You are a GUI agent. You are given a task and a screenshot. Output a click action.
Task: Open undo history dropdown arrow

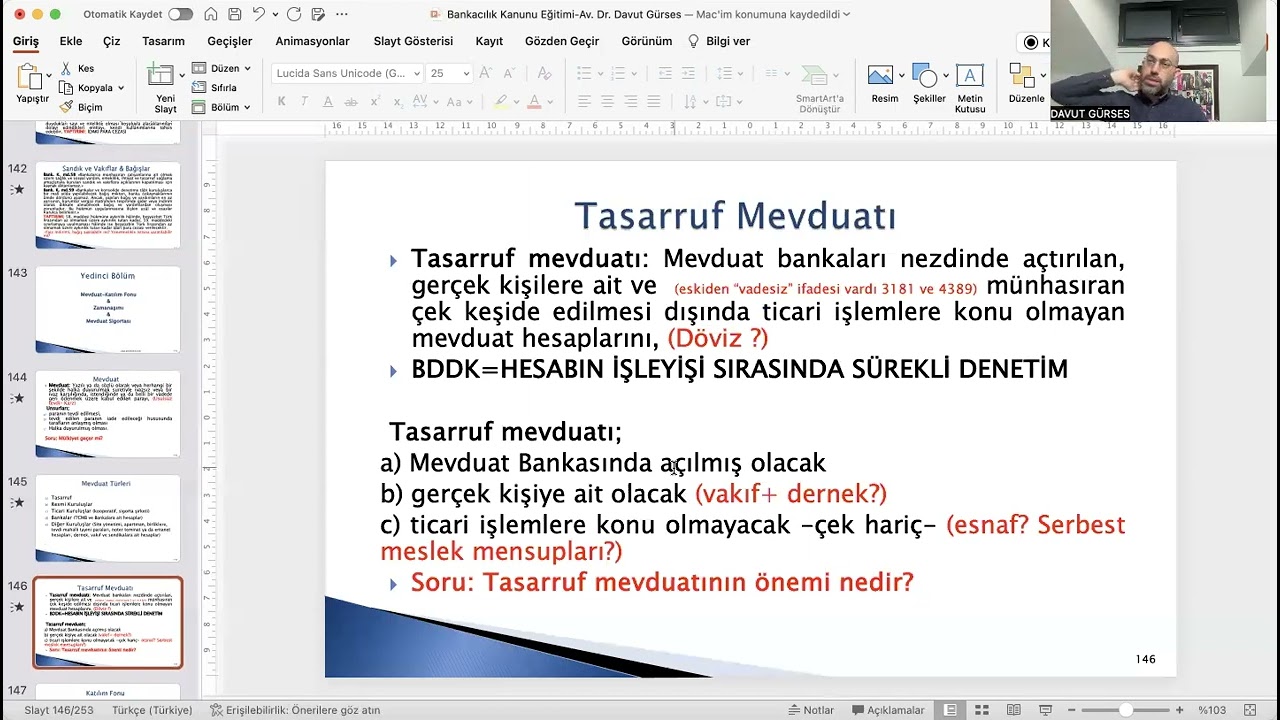click(x=275, y=14)
